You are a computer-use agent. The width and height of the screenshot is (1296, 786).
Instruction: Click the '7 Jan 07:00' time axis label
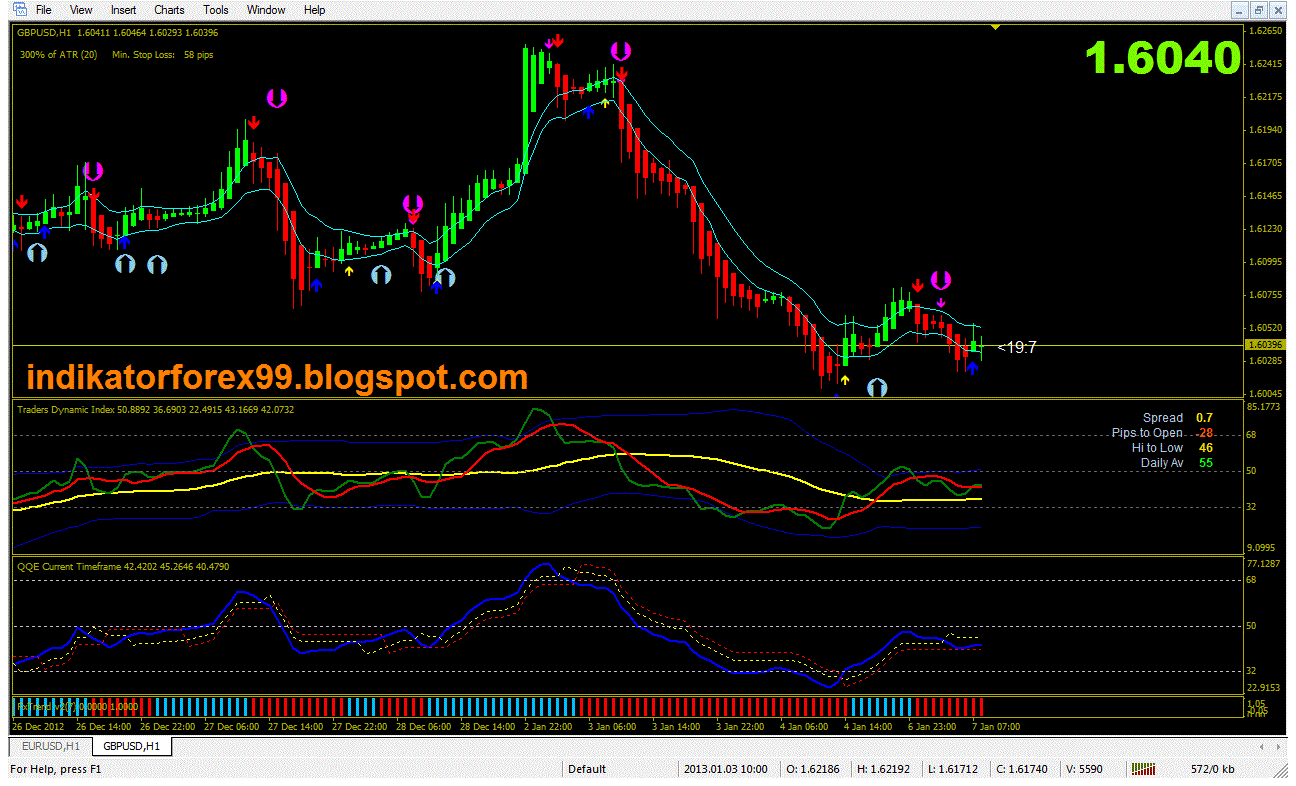pyautogui.click(x=997, y=727)
